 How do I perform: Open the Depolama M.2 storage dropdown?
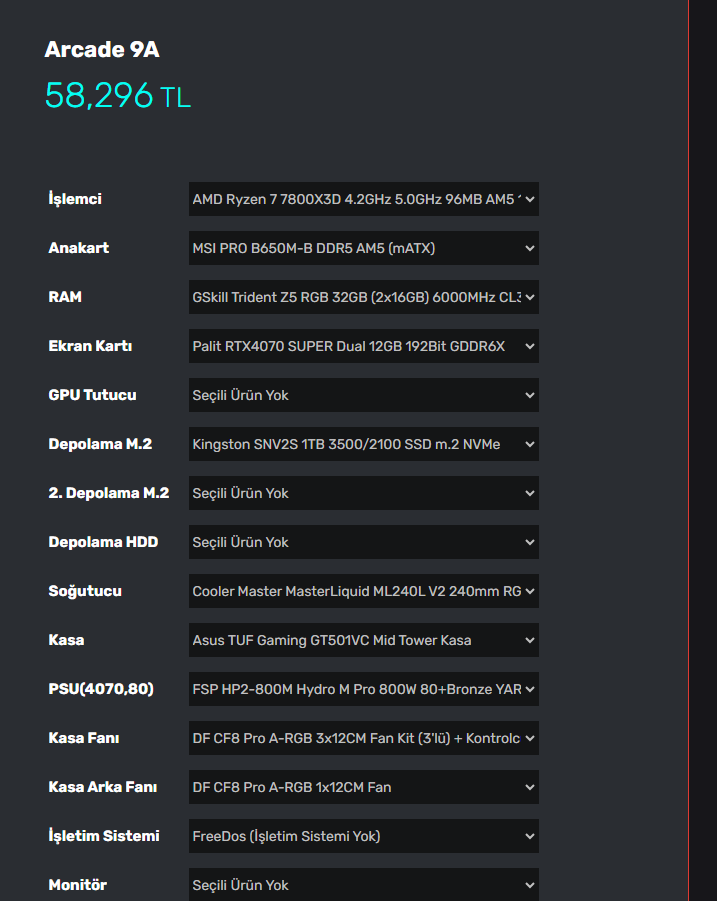tap(364, 444)
